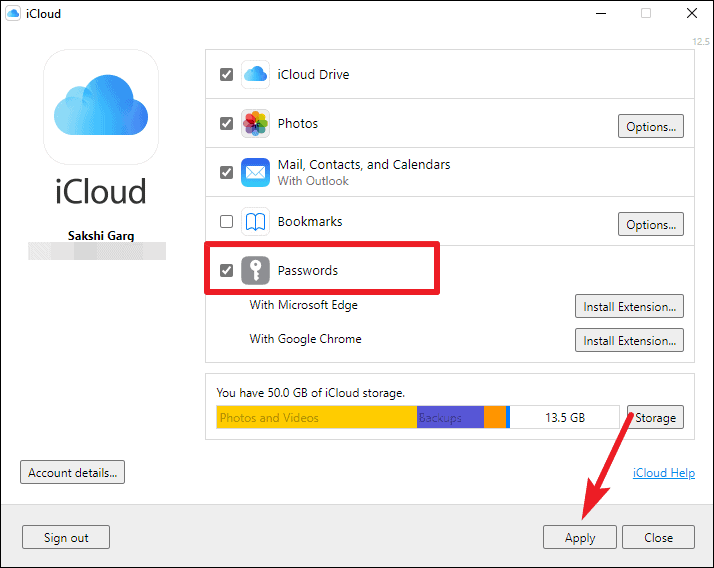This screenshot has height=568, width=714.
Task: Uncheck the iCloud Drive checkbox
Action: [x=226, y=74]
